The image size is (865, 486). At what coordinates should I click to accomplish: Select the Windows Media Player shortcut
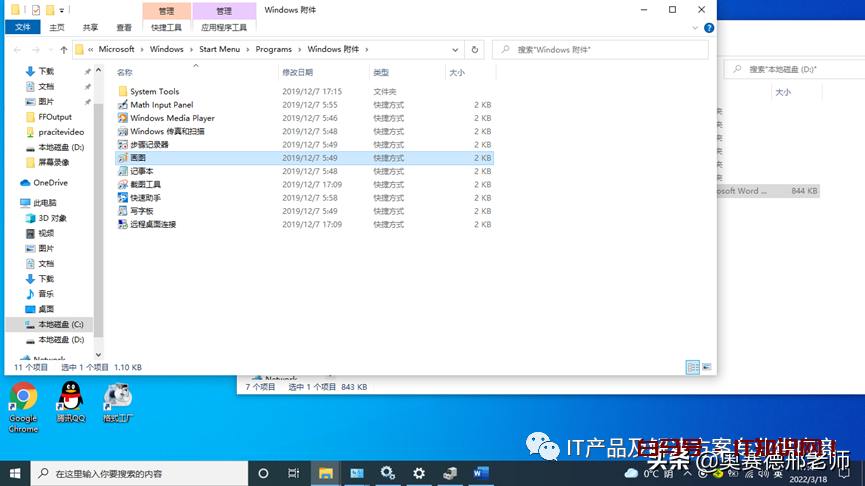tap(172, 118)
